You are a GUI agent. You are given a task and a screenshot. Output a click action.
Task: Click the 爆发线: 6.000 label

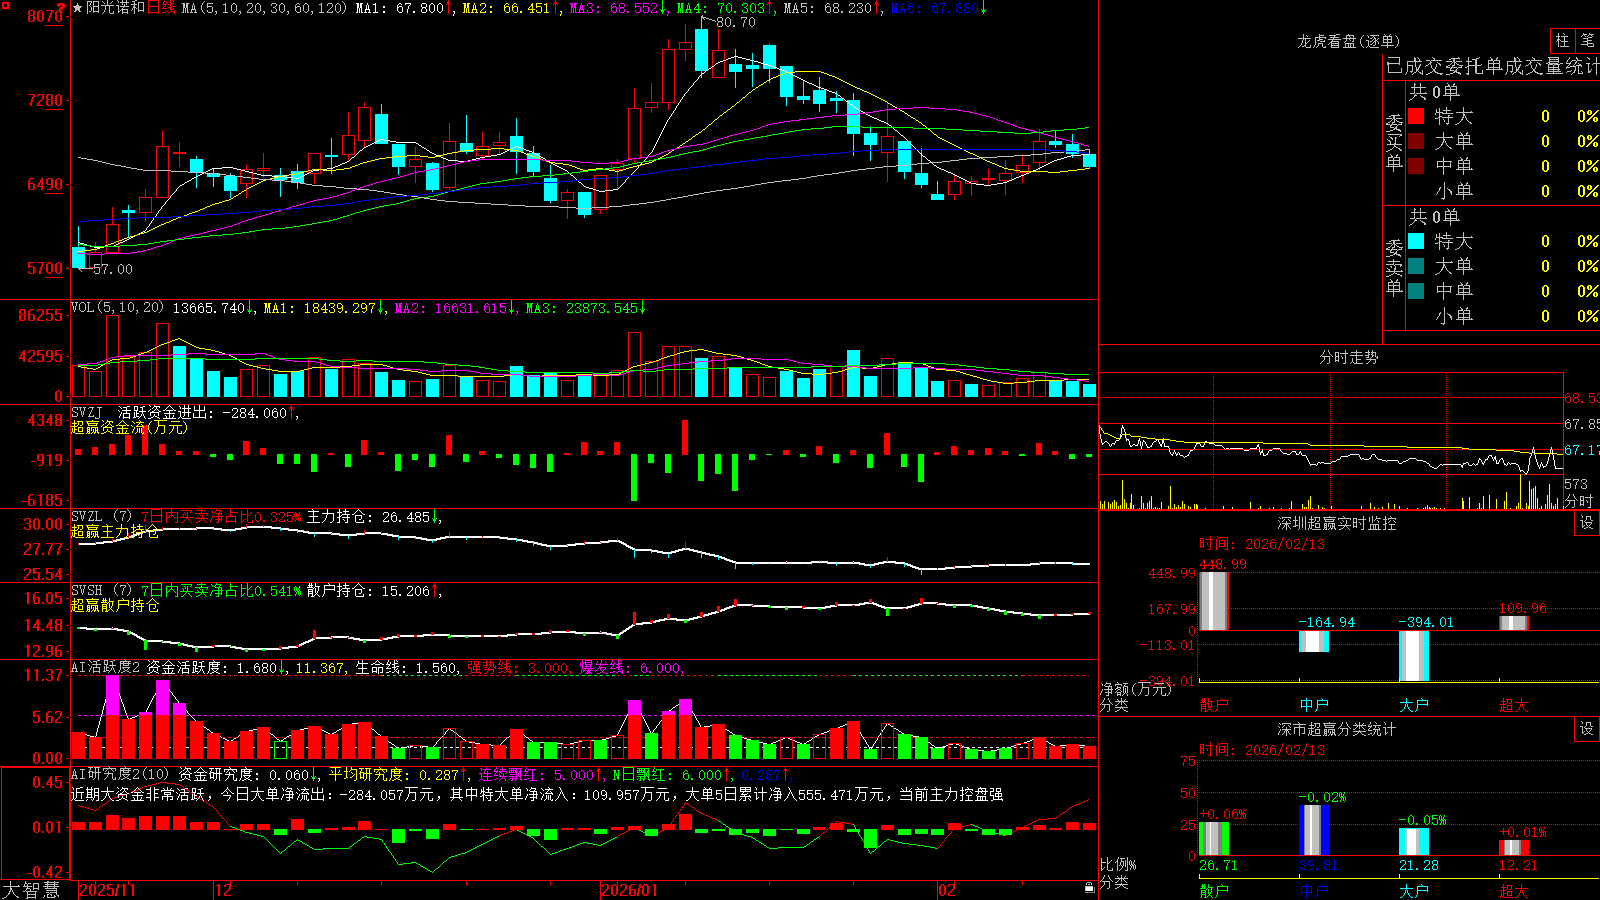633,667
